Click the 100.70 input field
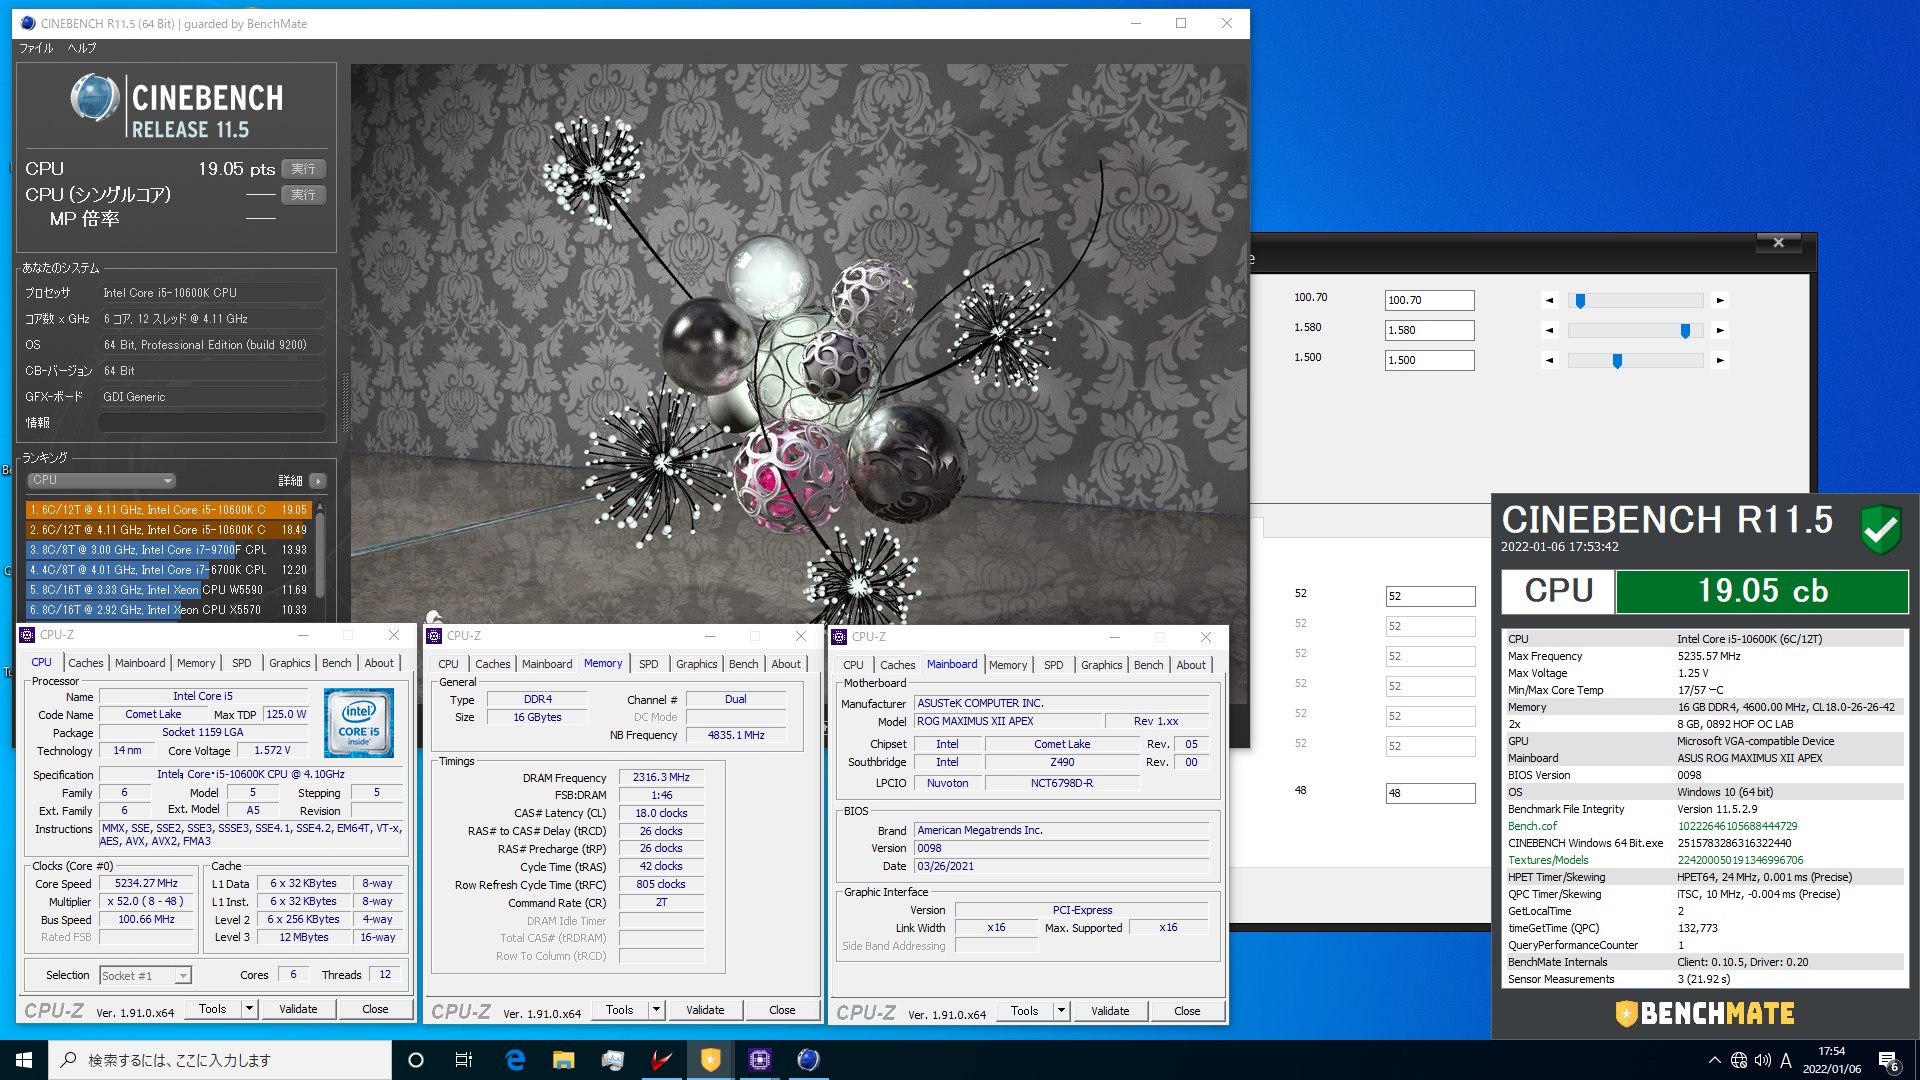Screen dimensions: 1920x1080 click(1429, 300)
